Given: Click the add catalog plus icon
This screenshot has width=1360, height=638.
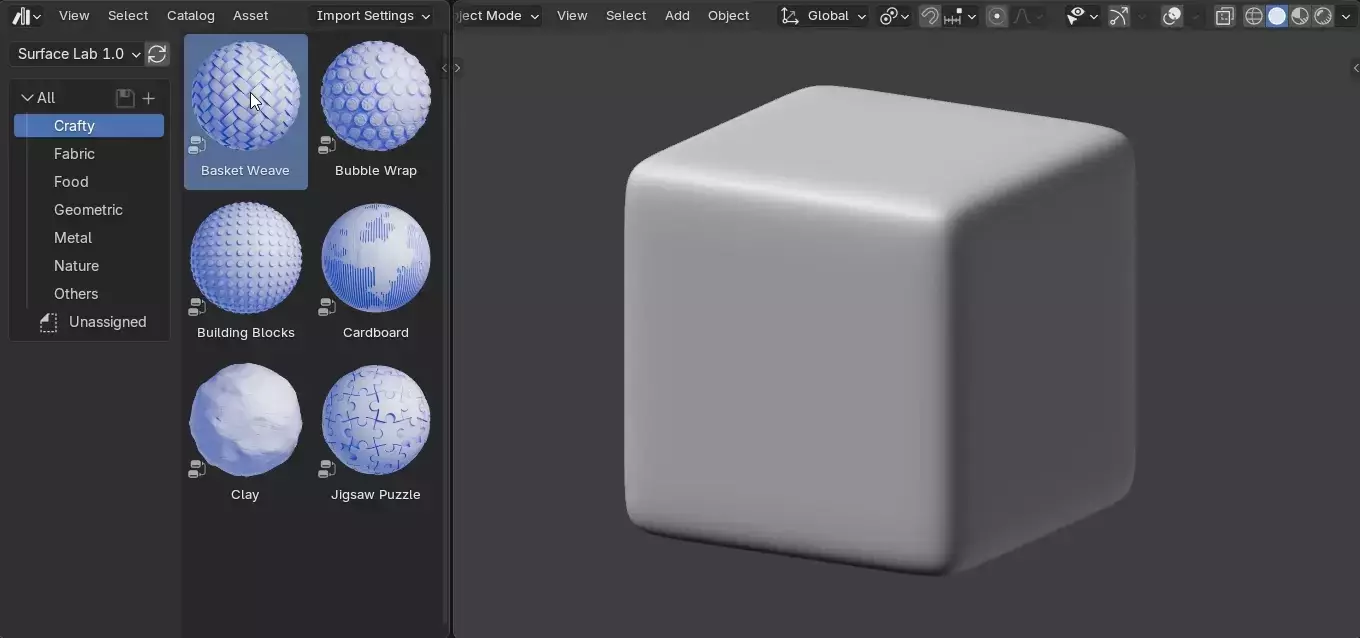Looking at the screenshot, I should (149, 98).
